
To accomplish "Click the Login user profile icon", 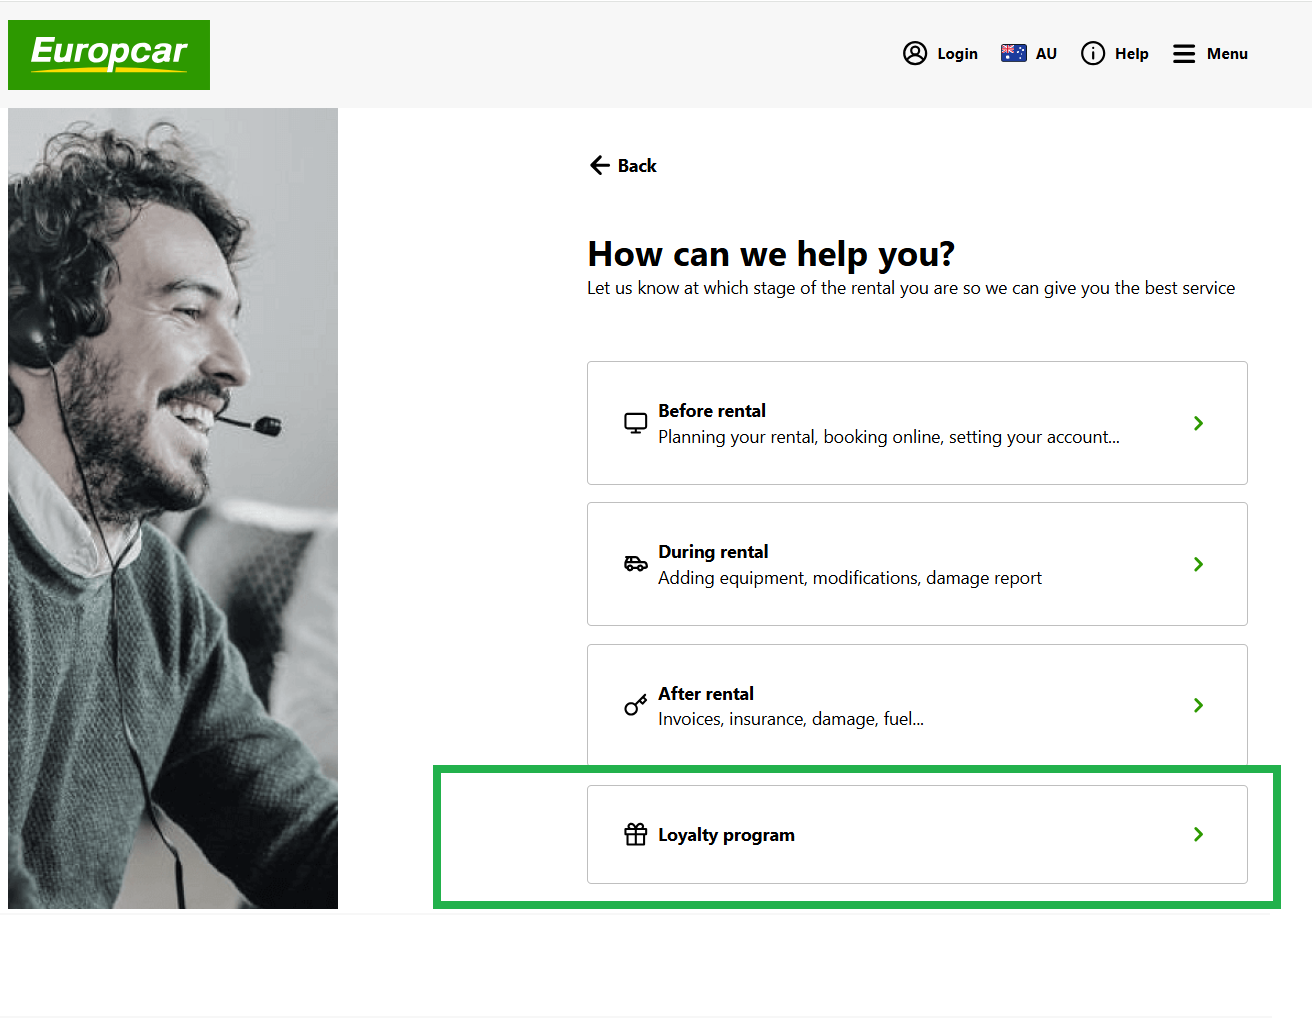I will [915, 53].
